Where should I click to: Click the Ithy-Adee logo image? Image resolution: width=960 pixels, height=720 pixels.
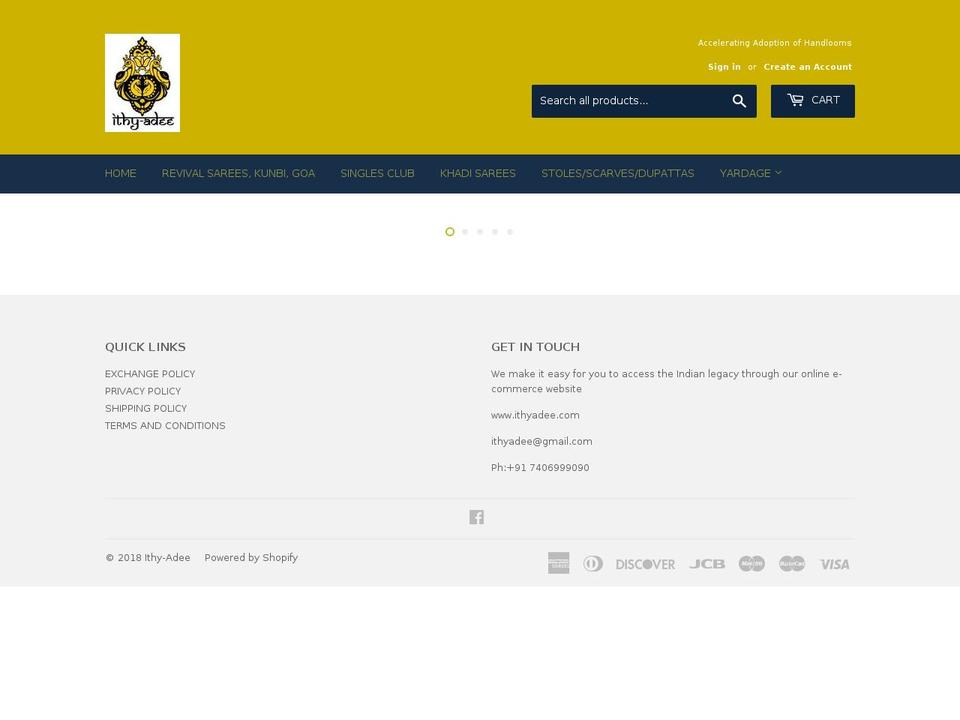click(142, 83)
